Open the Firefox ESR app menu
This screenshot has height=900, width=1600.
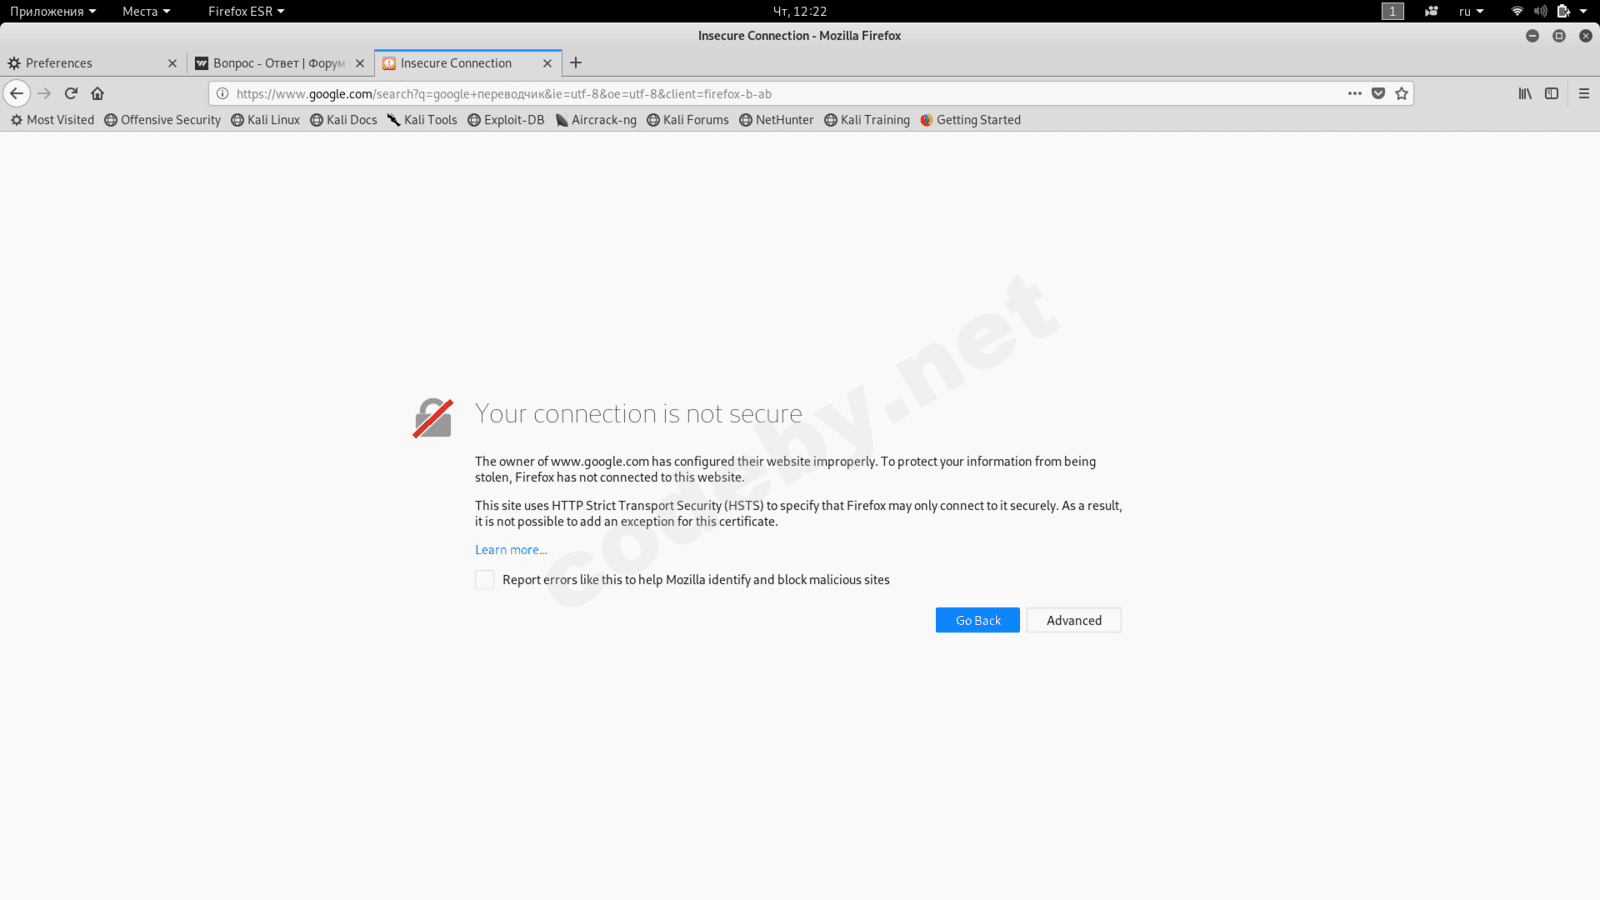click(246, 11)
